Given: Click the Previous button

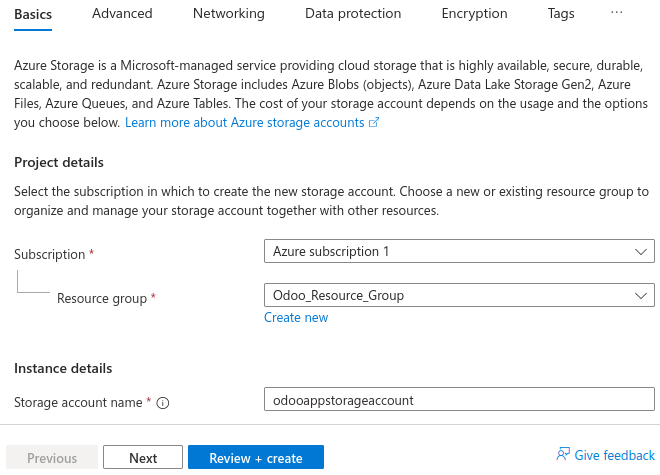Looking at the screenshot, I should (52, 458).
